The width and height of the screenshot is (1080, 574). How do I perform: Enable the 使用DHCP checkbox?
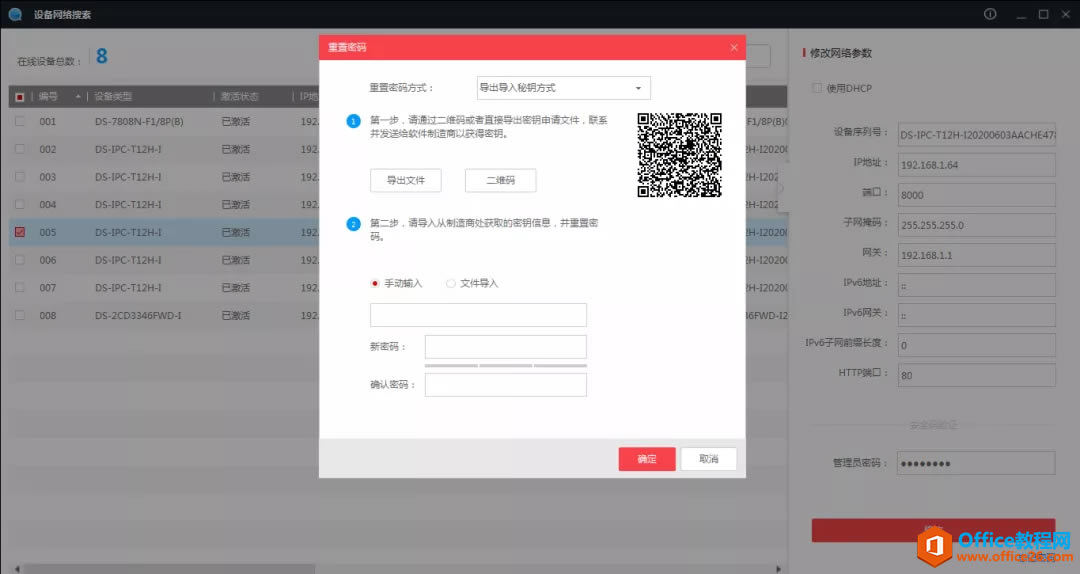pyautogui.click(x=817, y=88)
